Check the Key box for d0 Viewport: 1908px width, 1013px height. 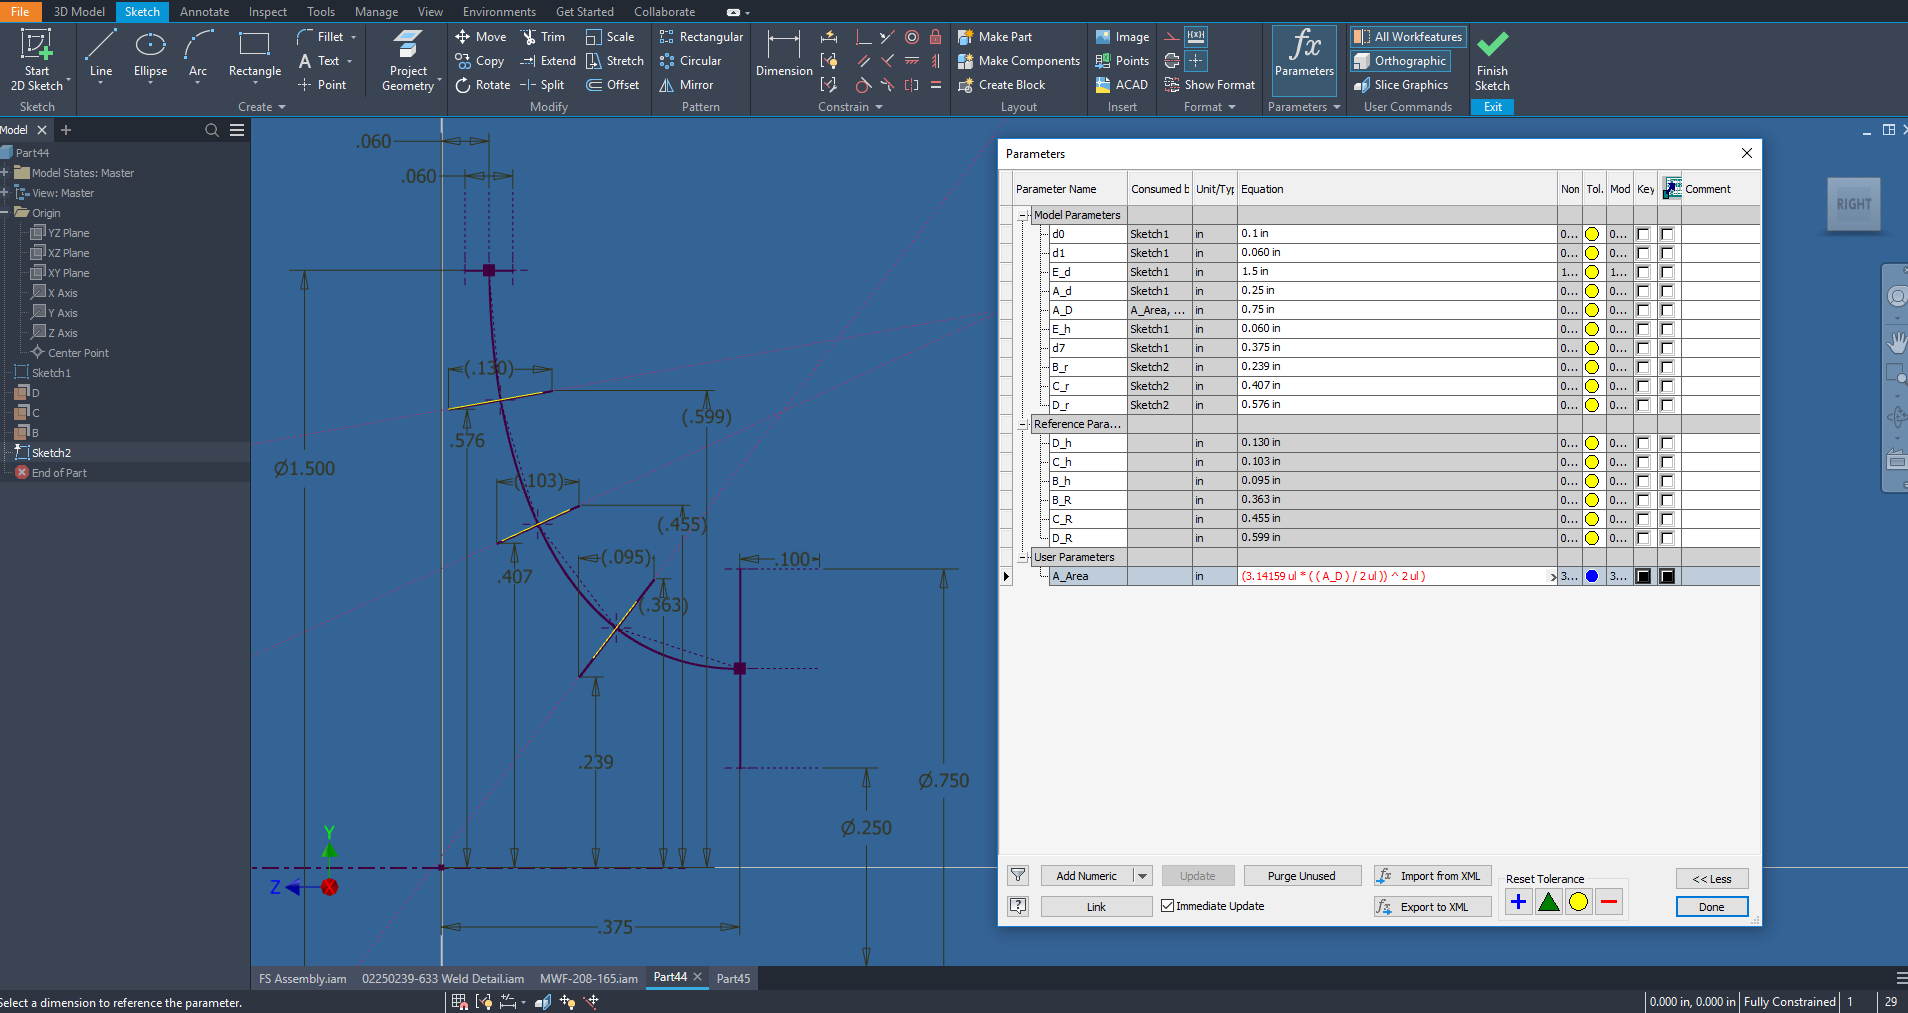[x=1643, y=234]
